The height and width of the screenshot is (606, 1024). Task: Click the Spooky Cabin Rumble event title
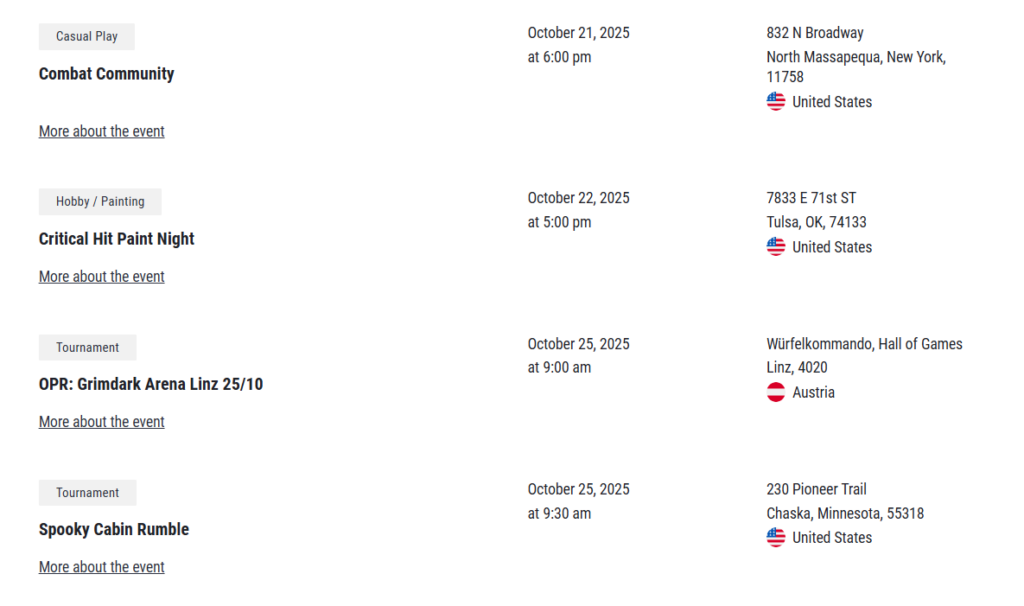[114, 529]
